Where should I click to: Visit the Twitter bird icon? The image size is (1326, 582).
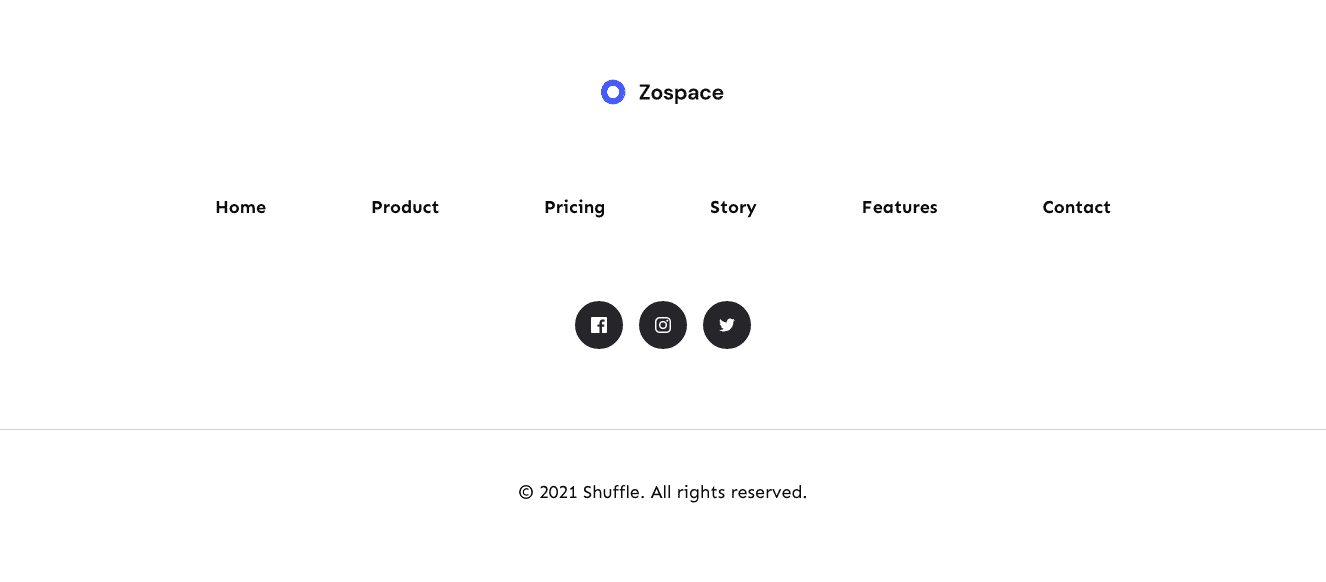tap(727, 325)
